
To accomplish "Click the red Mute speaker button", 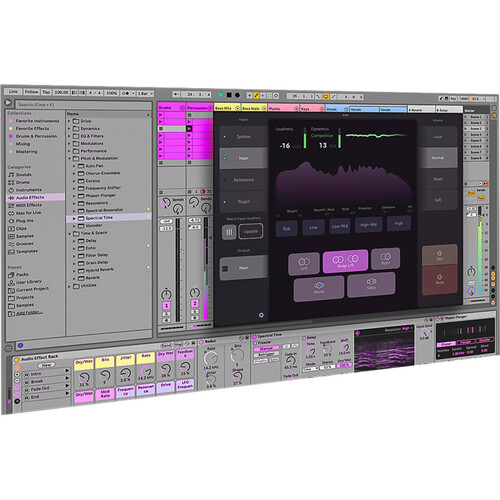I will click(440, 279).
